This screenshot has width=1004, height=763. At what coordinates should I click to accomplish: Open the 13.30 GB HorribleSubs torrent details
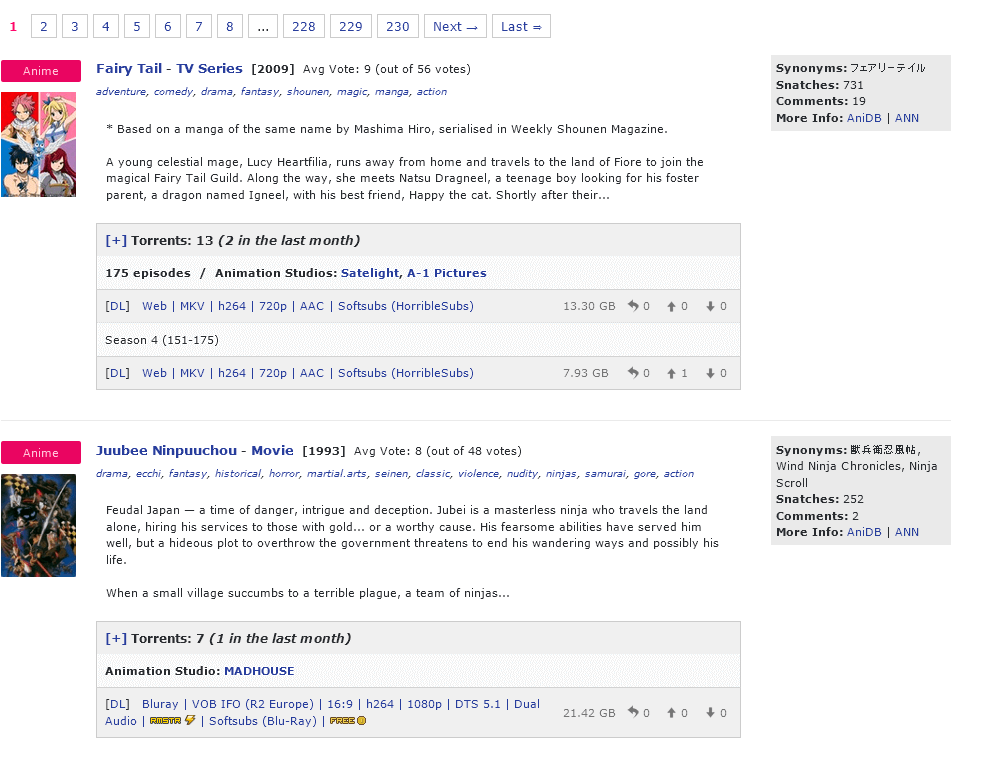click(308, 306)
